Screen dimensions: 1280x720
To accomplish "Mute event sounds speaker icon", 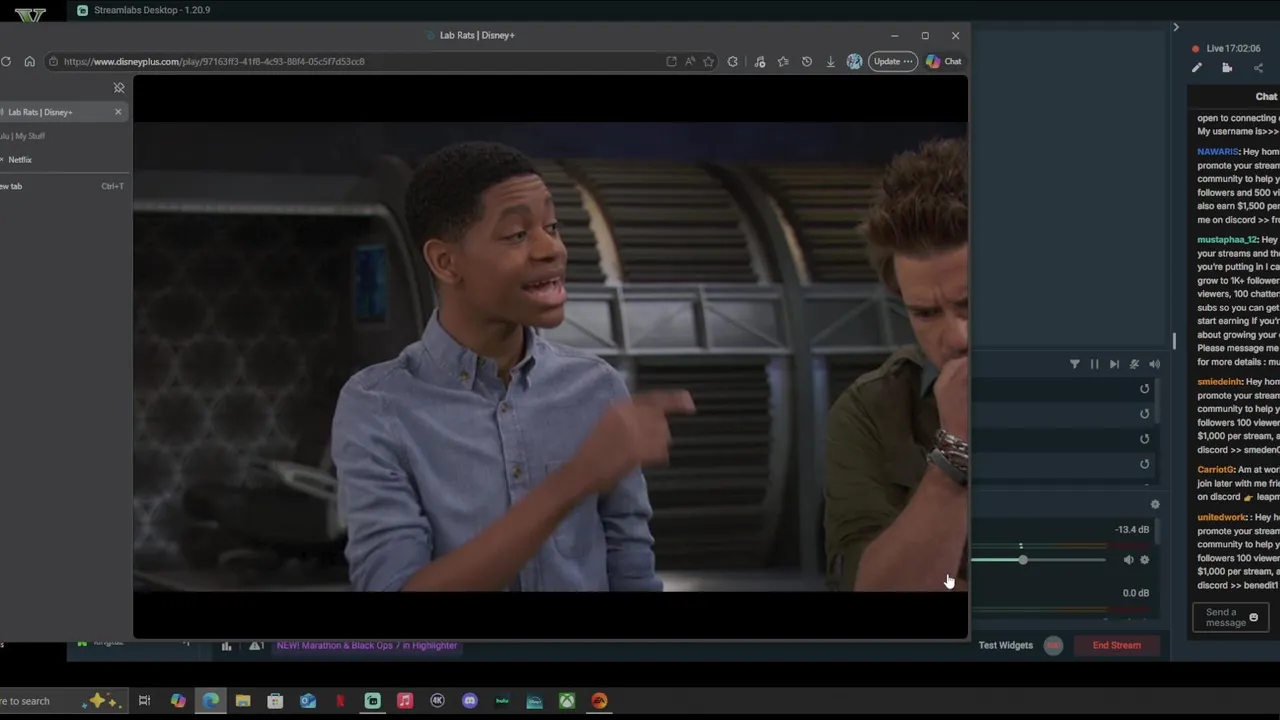I will click(x=1154, y=364).
